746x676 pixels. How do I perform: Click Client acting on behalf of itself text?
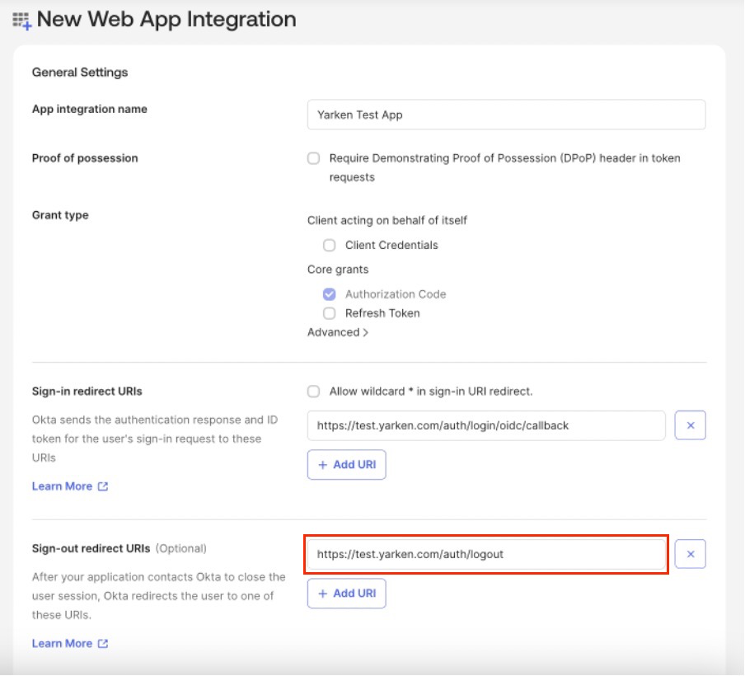tap(387, 221)
